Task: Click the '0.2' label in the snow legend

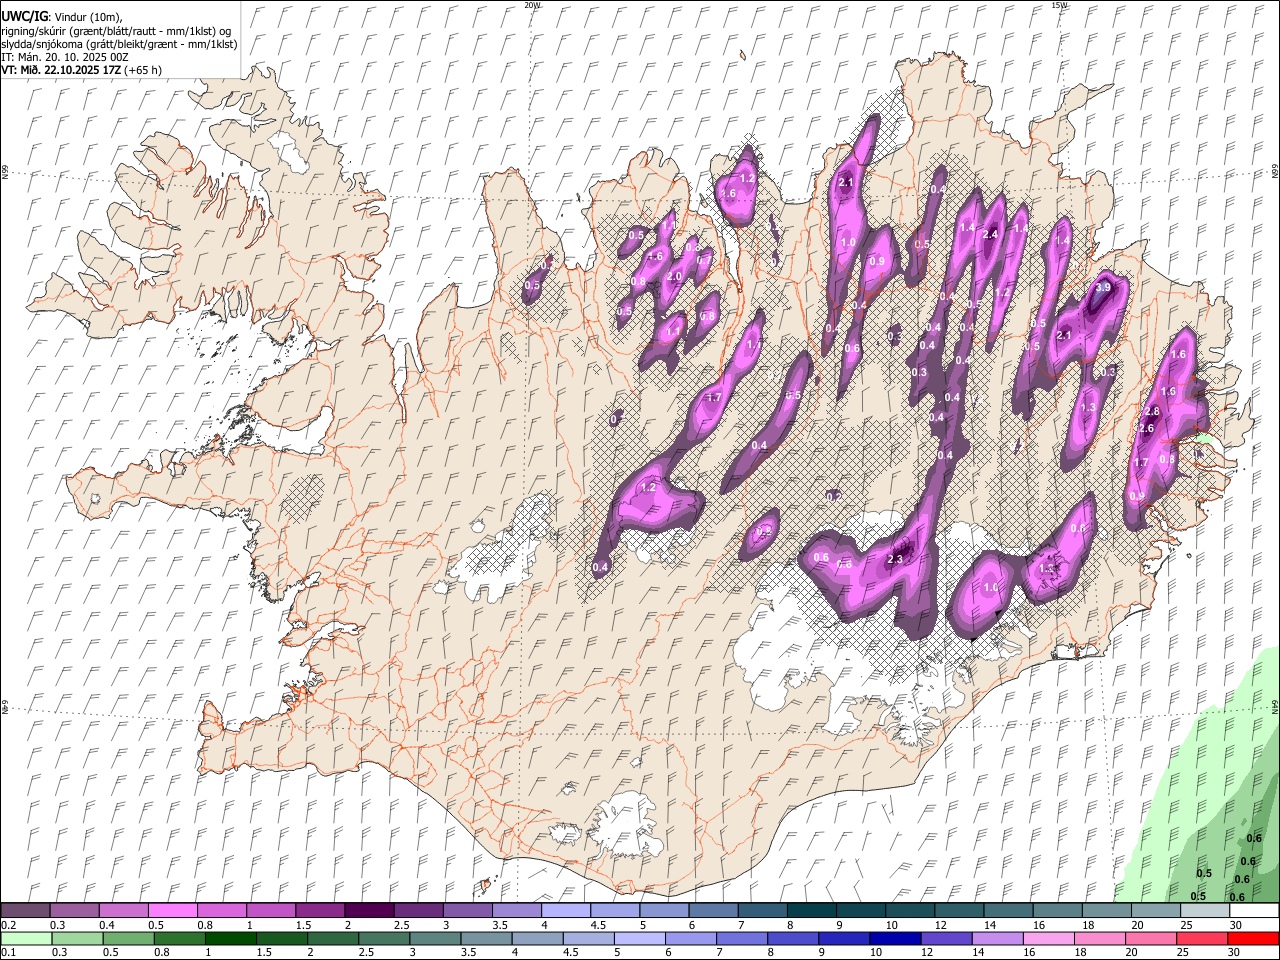Action: click(8, 925)
